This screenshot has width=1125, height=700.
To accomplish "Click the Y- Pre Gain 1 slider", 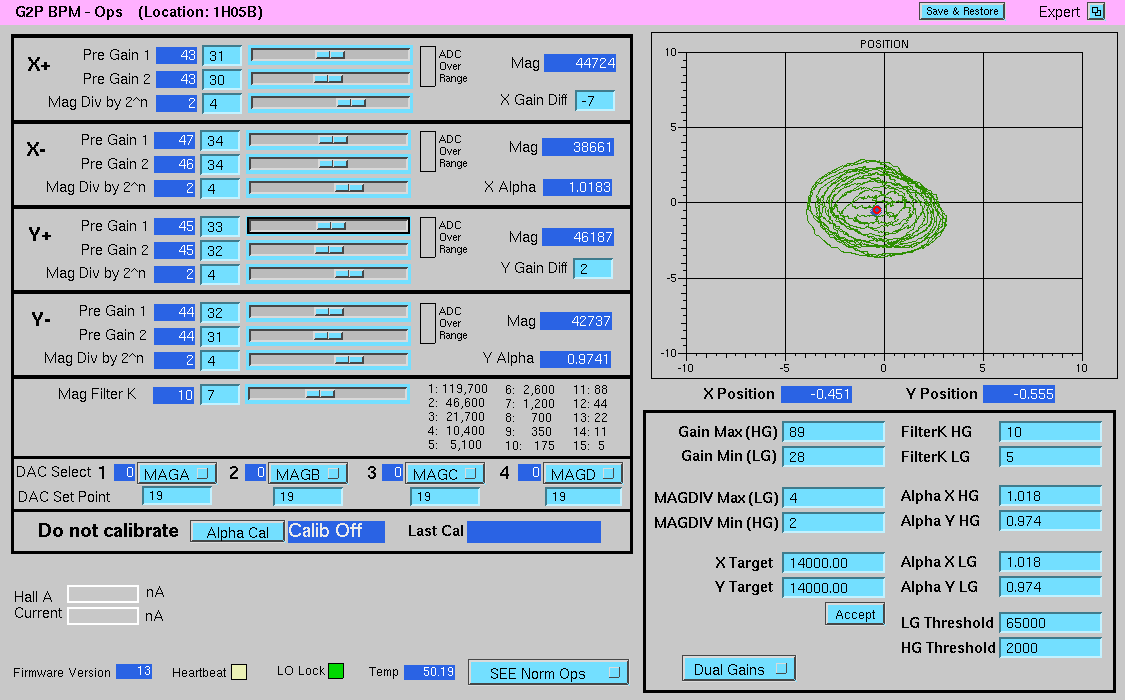I will (x=328, y=312).
